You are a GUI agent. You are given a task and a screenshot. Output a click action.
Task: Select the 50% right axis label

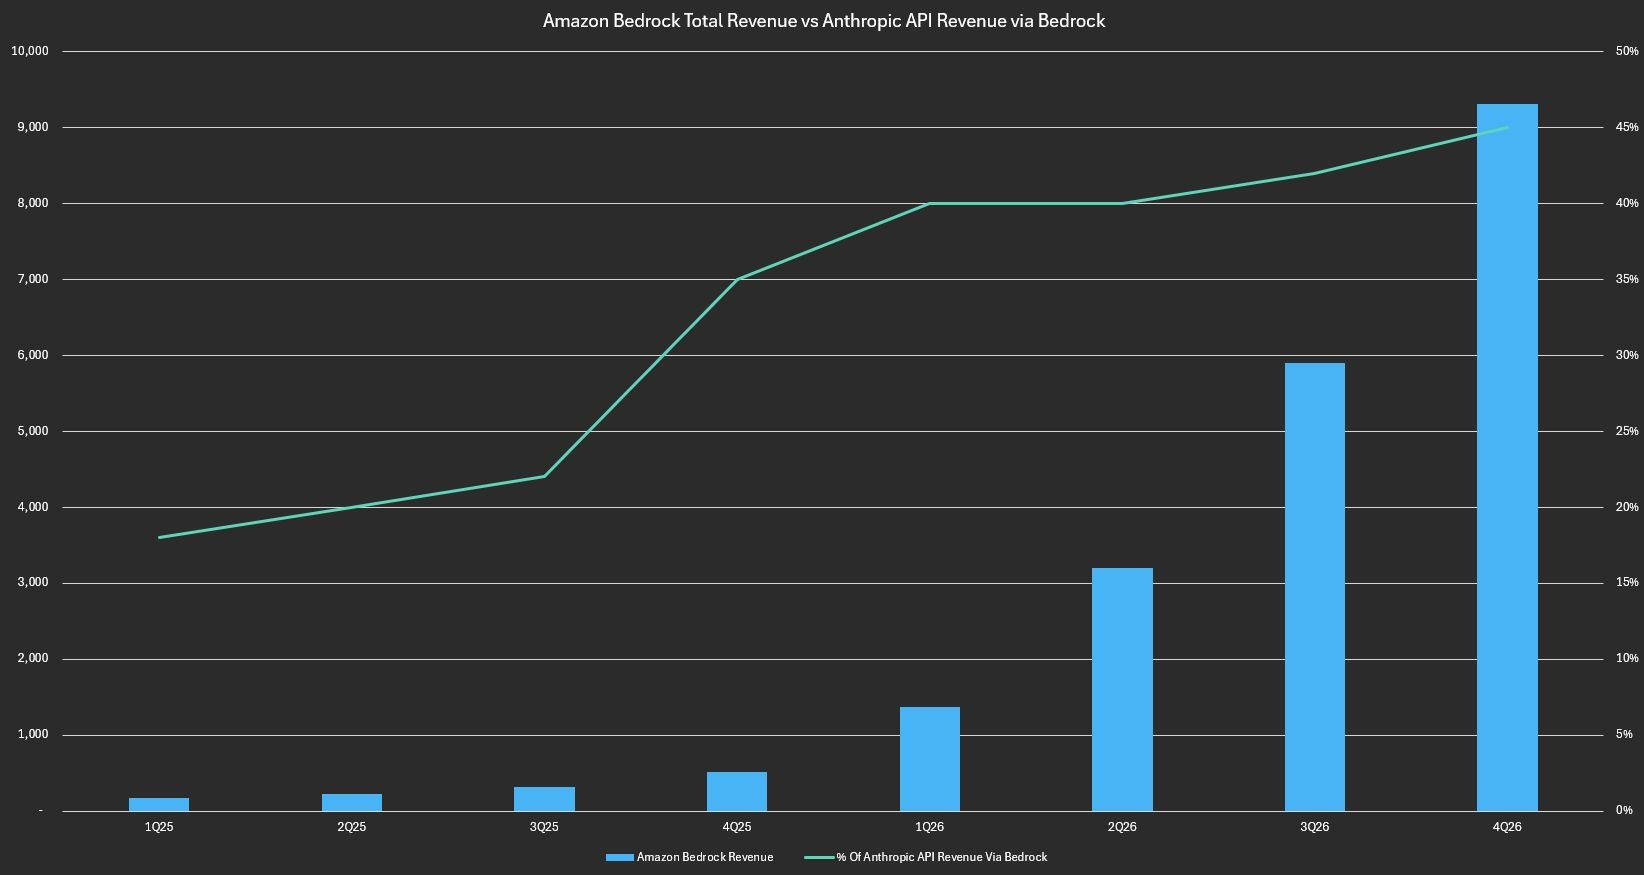pos(1626,51)
